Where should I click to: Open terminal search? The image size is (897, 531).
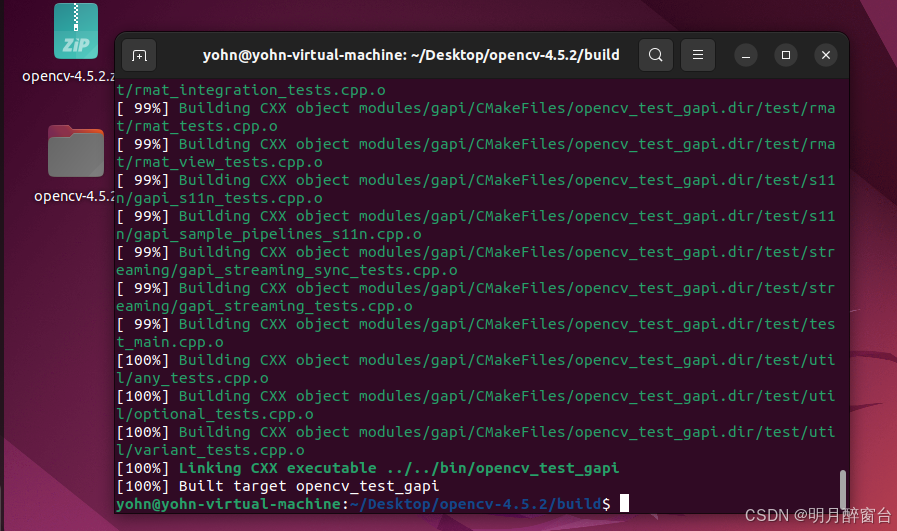(x=656, y=55)
